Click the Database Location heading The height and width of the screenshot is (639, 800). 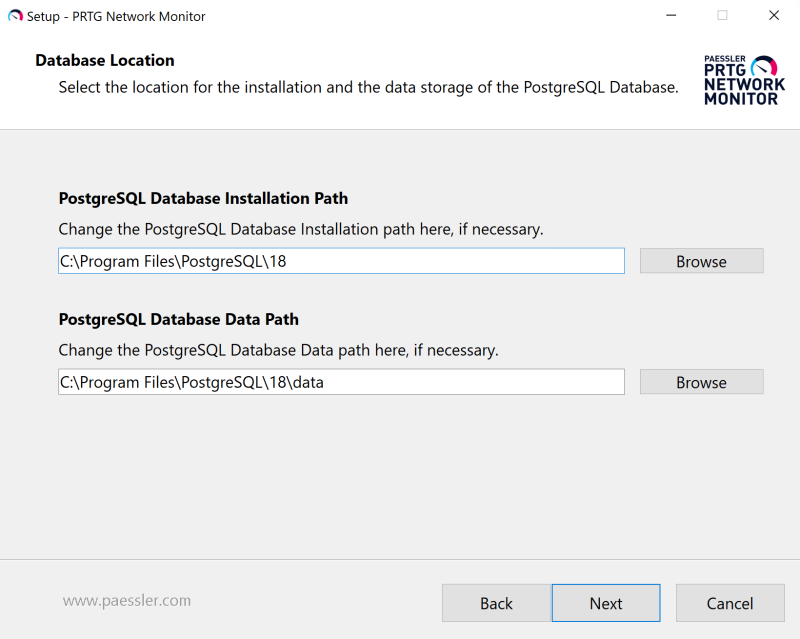click(x=105, y=60)
